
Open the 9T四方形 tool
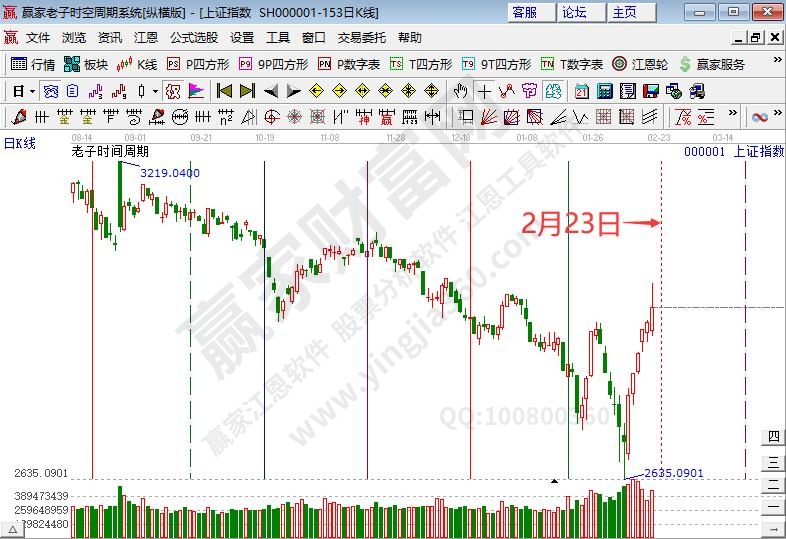(x=496, y=64)
